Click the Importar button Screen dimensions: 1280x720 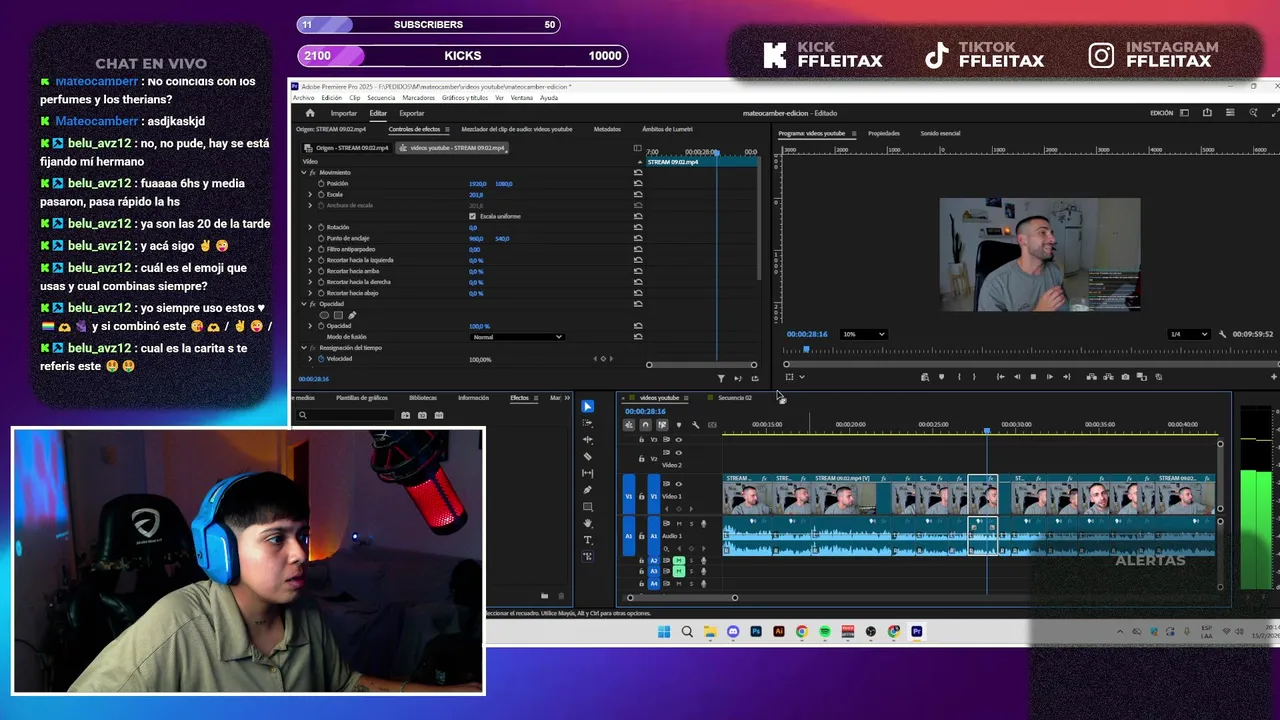tap(344, 113)
